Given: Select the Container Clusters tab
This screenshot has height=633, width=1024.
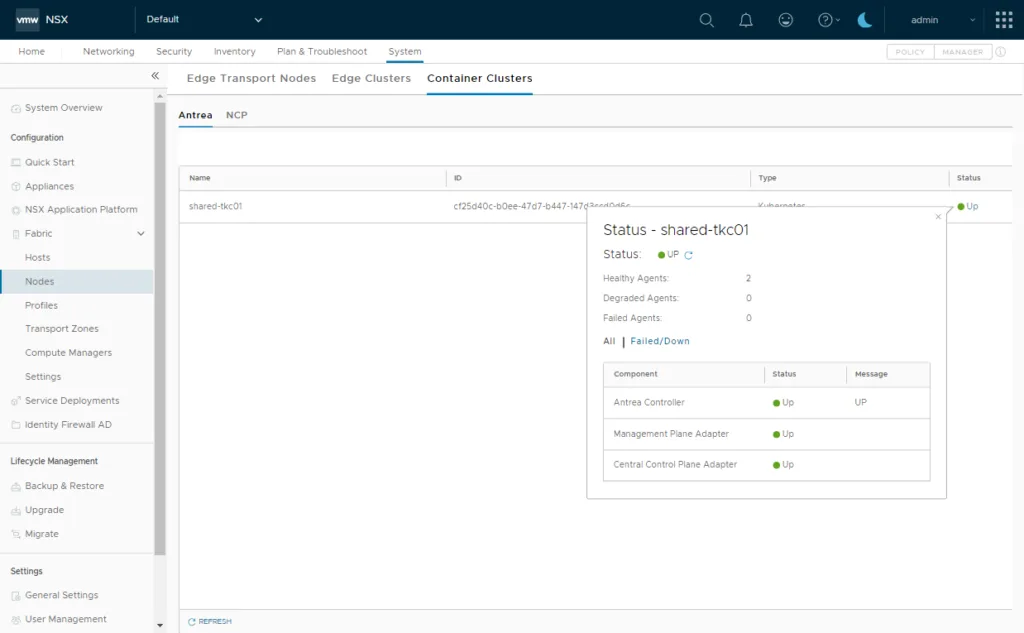Looking at the screenshot, I should pos(479,78).
